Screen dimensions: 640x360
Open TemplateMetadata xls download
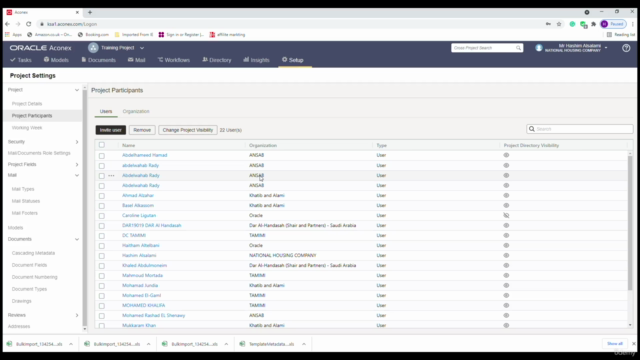[x=268, y=344]
